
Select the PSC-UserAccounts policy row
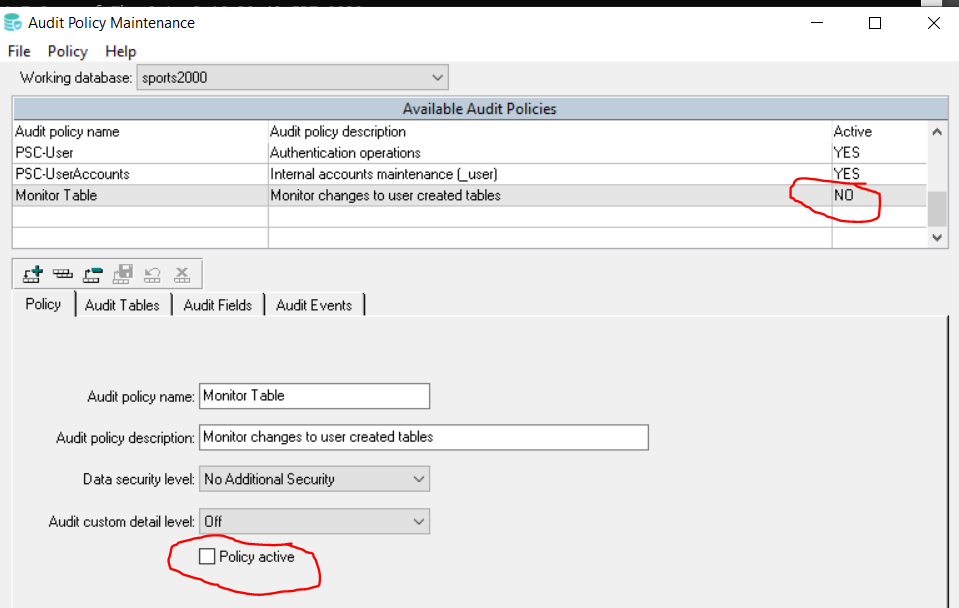pos(470,174)
